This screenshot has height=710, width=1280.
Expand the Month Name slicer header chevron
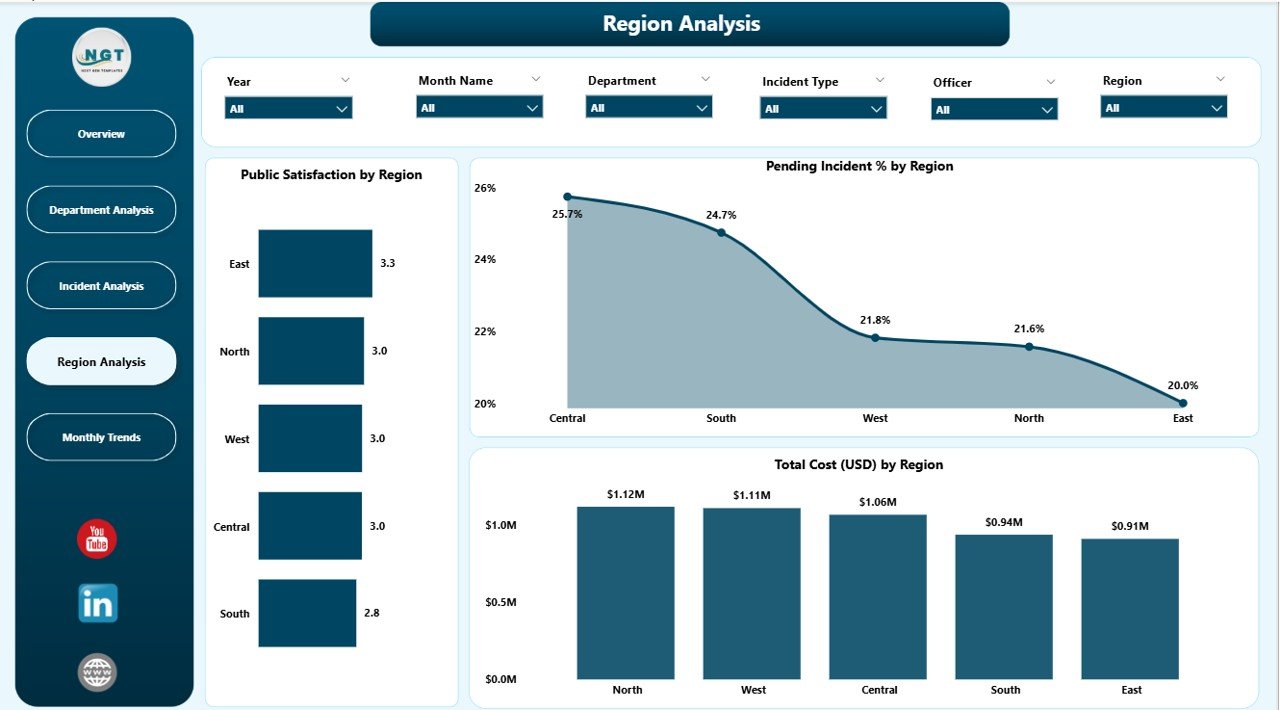point(535,79)
